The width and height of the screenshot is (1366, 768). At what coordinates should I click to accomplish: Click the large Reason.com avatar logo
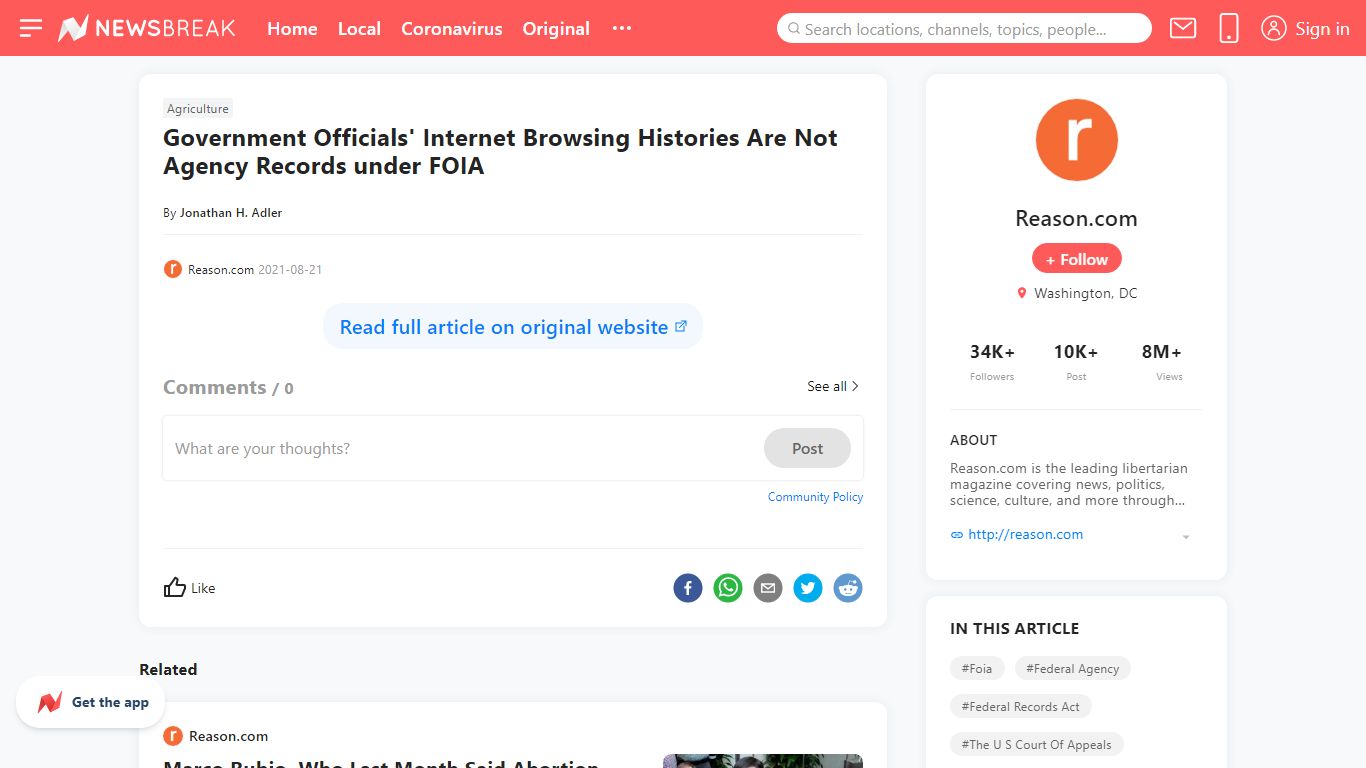1076,140
